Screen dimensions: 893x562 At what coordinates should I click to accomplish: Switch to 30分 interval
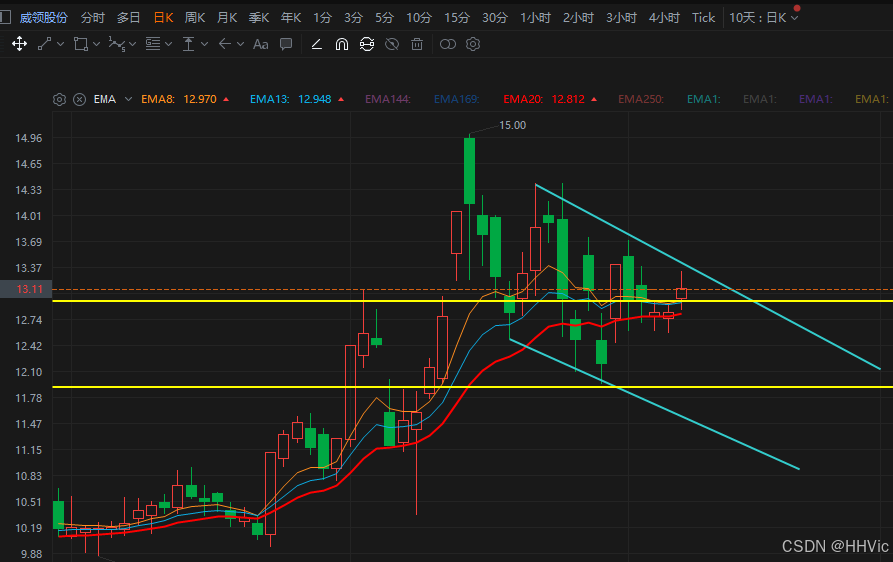pos(495,18)
